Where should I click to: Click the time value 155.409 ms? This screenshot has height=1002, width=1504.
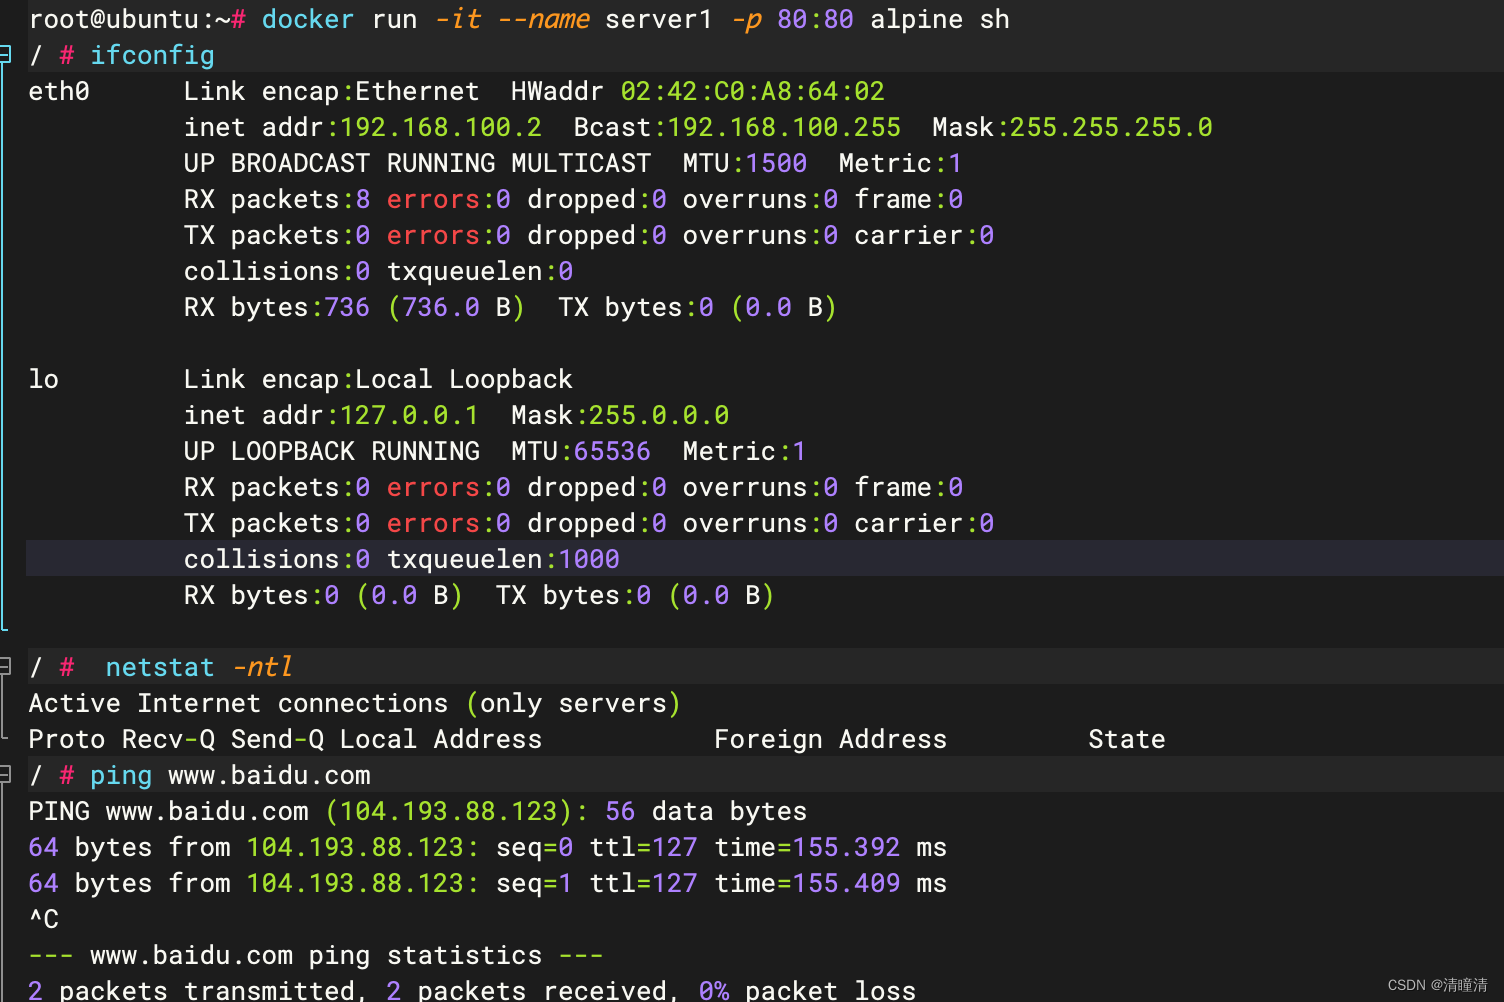click(870, 883)
